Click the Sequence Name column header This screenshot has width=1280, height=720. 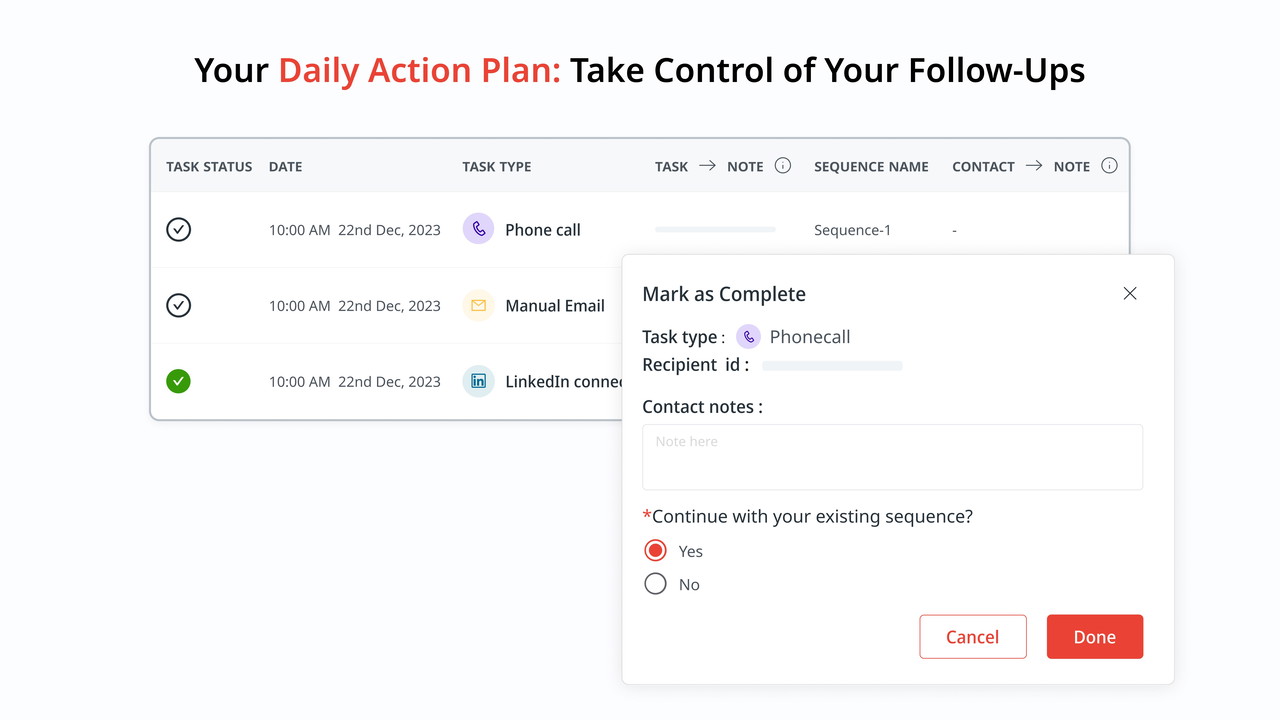[871, 167]
